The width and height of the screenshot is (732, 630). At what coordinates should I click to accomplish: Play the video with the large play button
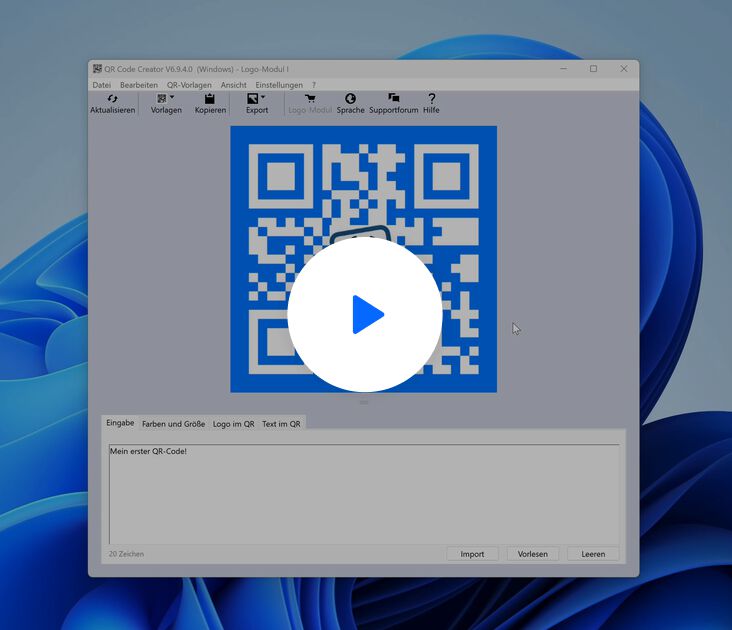[365, 315]
